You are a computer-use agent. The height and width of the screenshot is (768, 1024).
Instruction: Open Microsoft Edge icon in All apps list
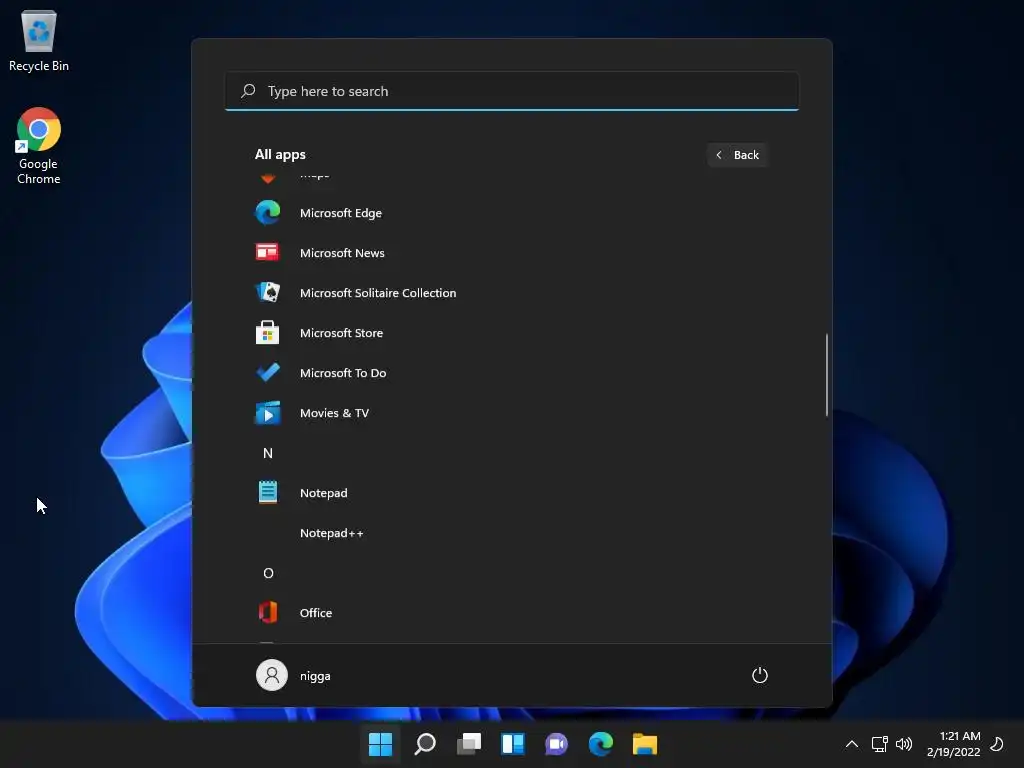point(268,213)
